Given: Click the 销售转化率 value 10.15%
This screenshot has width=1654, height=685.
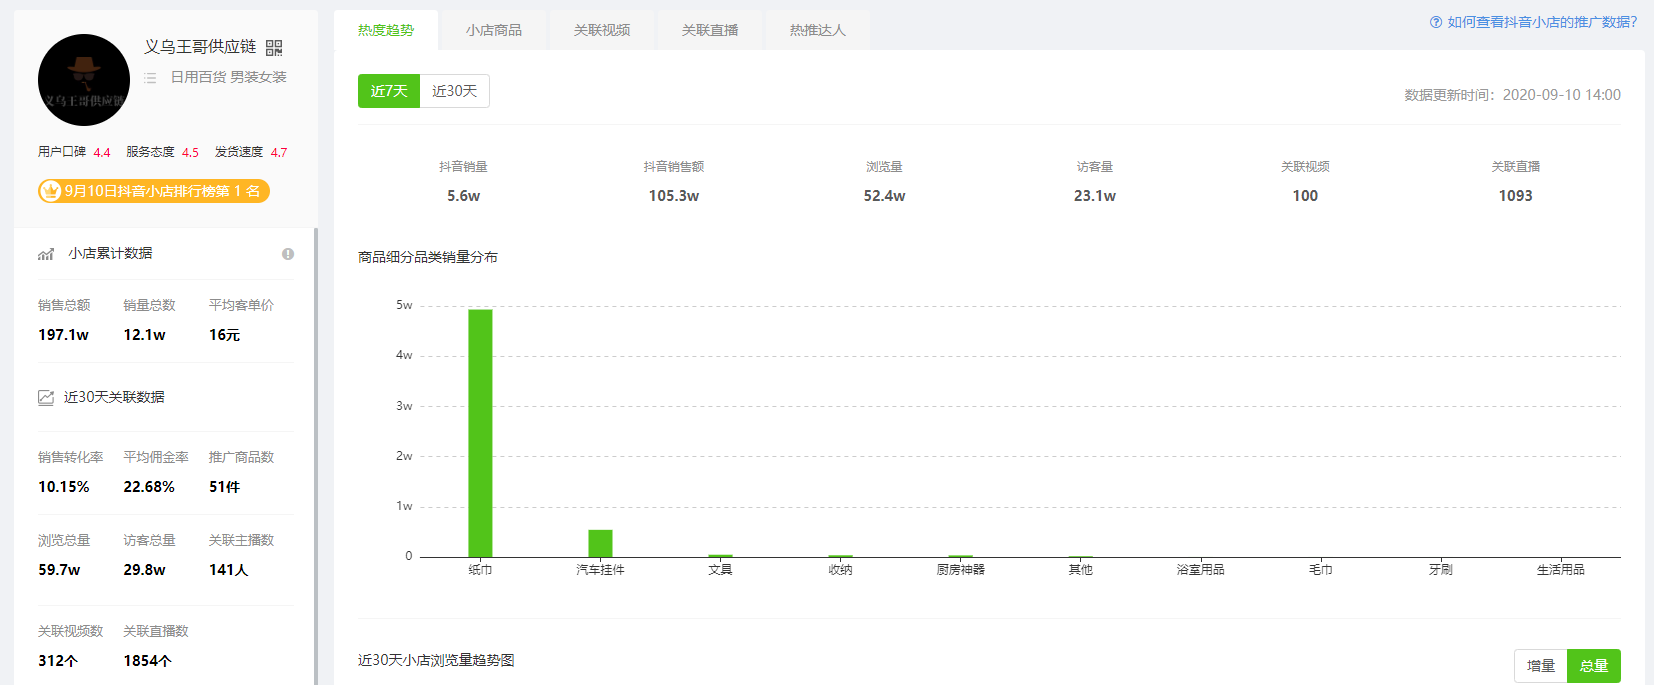Looking at the screenshot, I should tap(63, 487).
